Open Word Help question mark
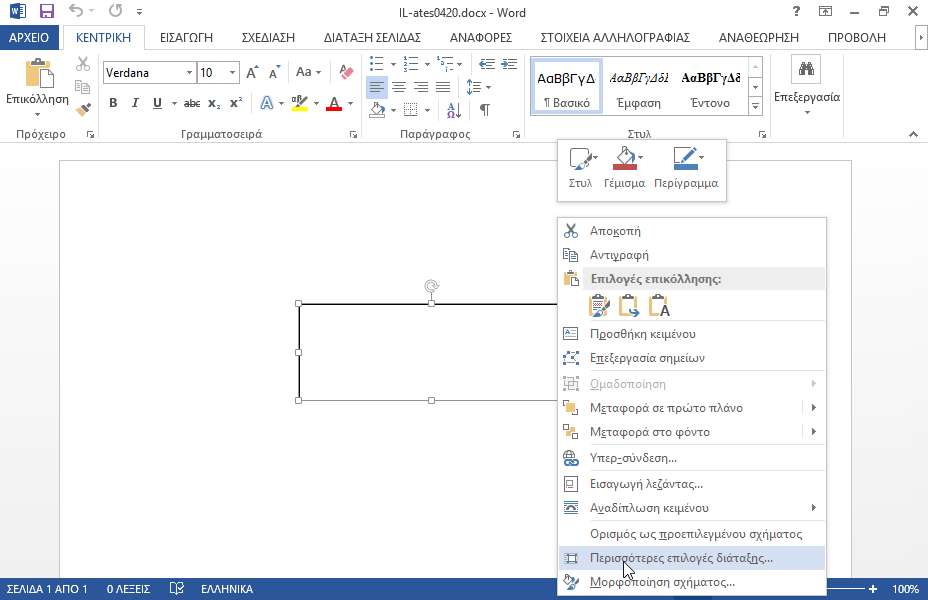 (x=796, y=11)
